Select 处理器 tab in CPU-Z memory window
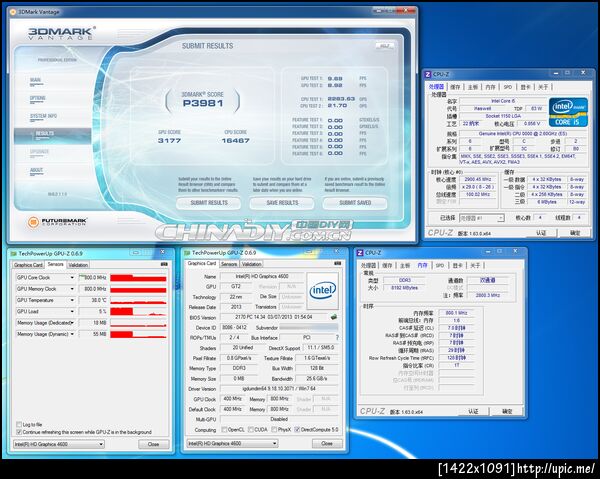This screenshot has height=479, width=600. point(368,265)
